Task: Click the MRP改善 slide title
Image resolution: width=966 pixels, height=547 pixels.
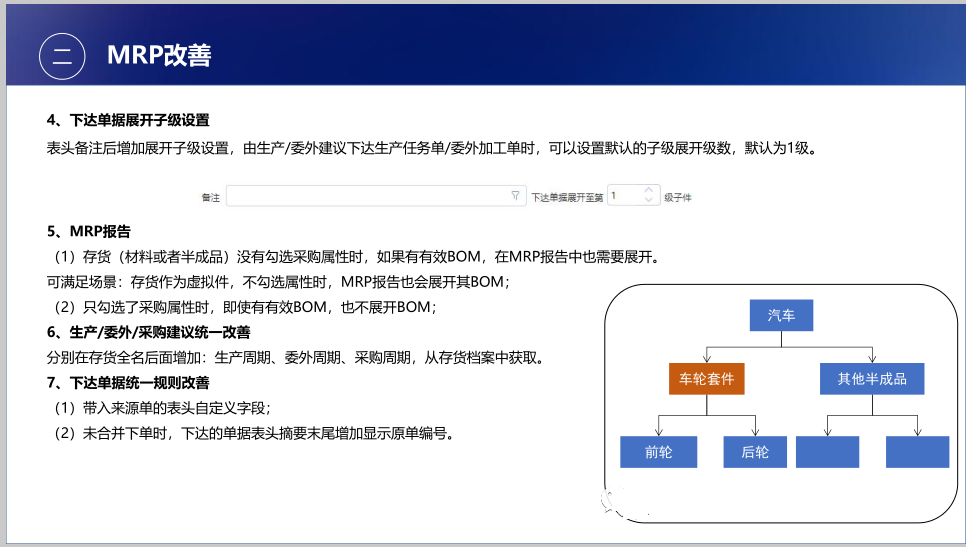Action: click(x=159, y=56)
